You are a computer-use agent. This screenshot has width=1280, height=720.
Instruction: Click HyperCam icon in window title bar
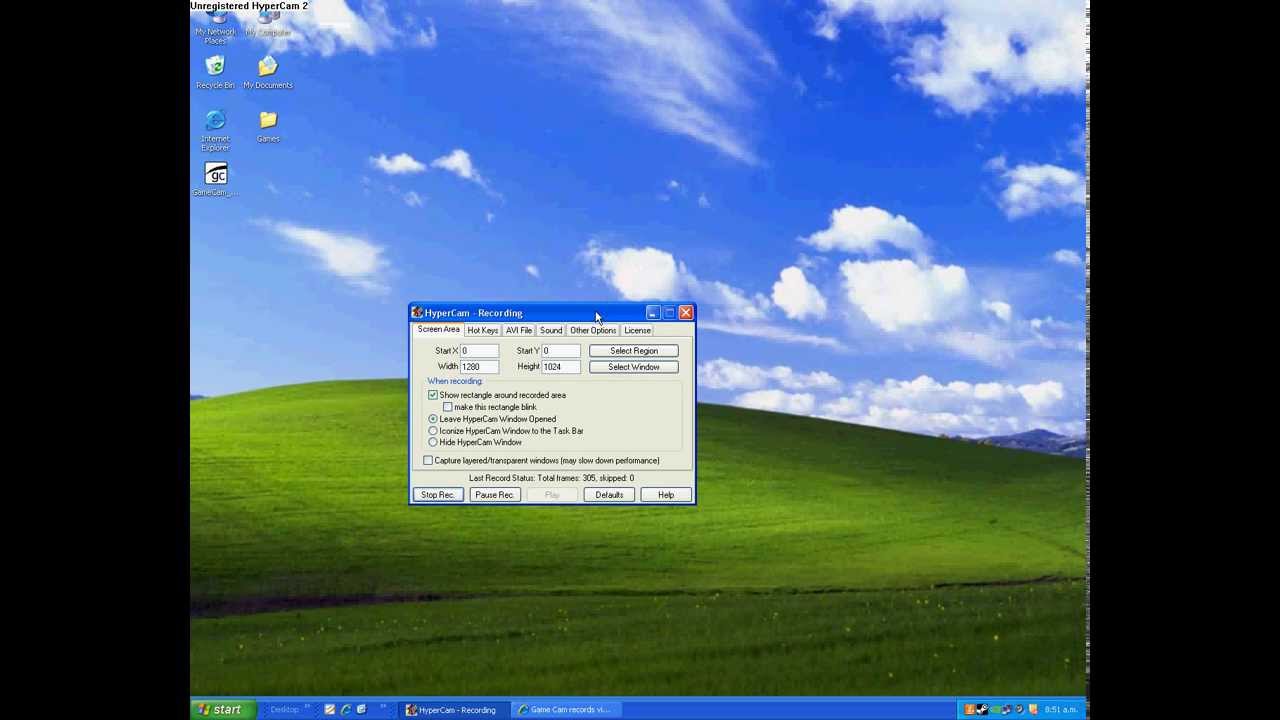coord(417,313)
